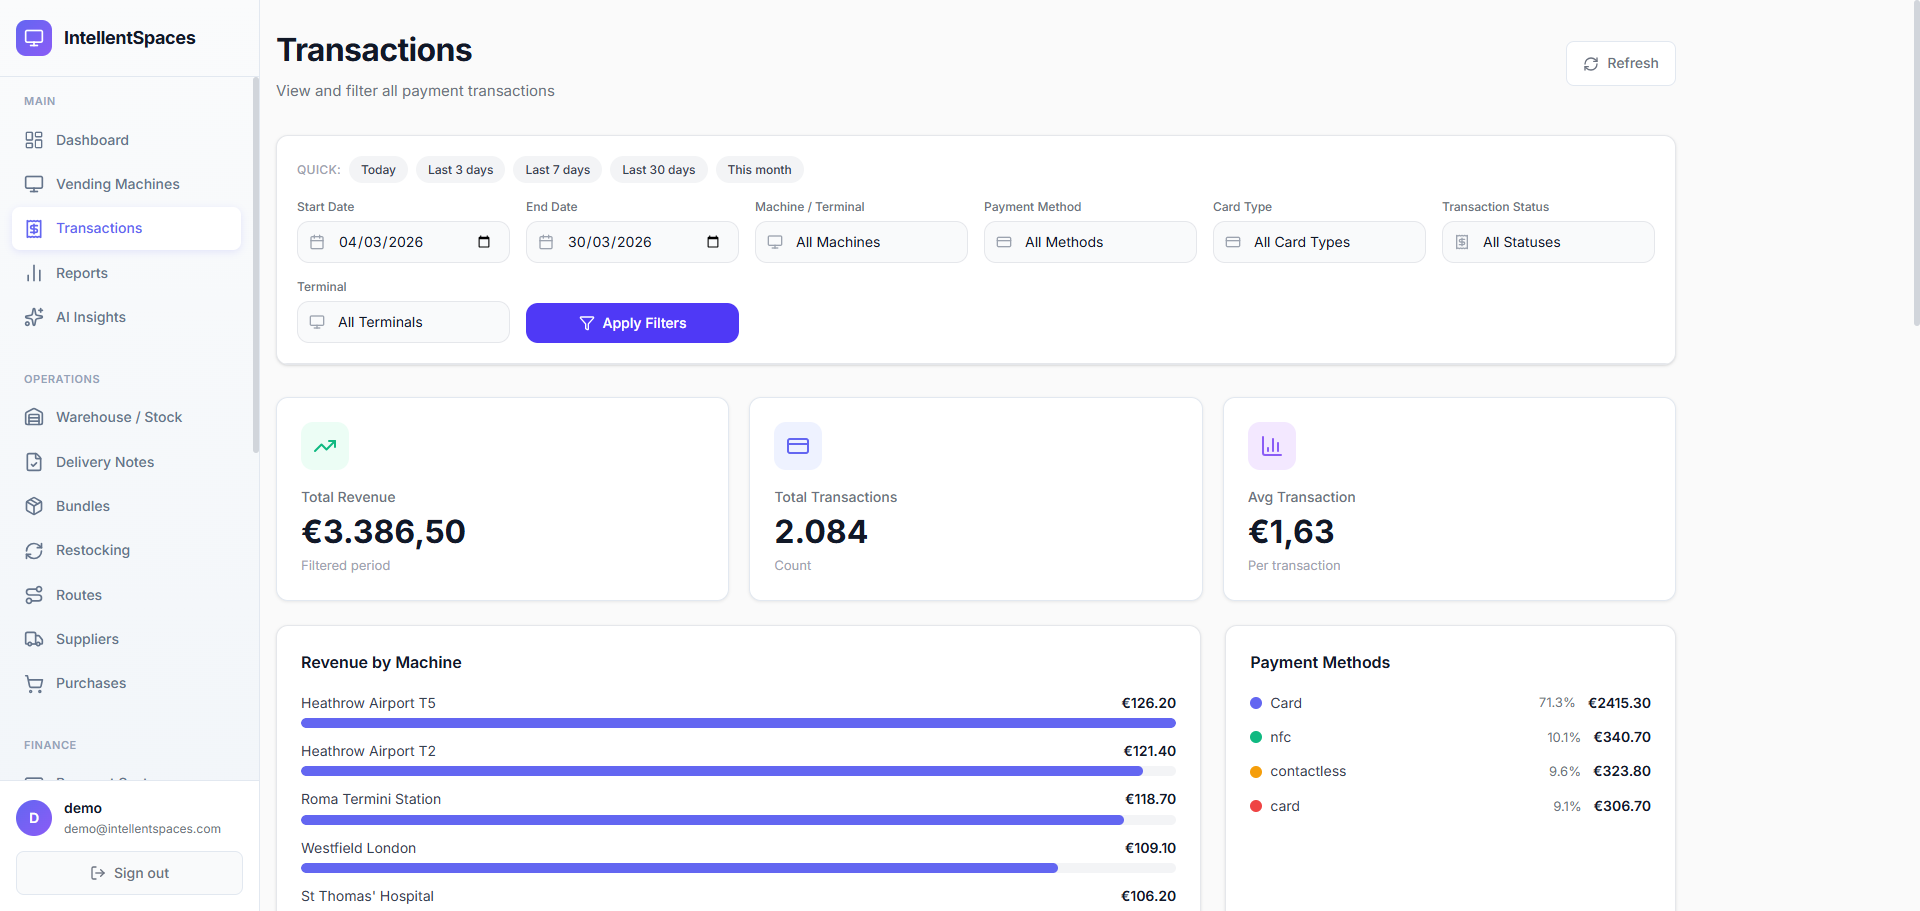The height and width of the screenshot is (911, 1920).
Task: Open the Start Date calendar picker icon
Action: point(484,242)
